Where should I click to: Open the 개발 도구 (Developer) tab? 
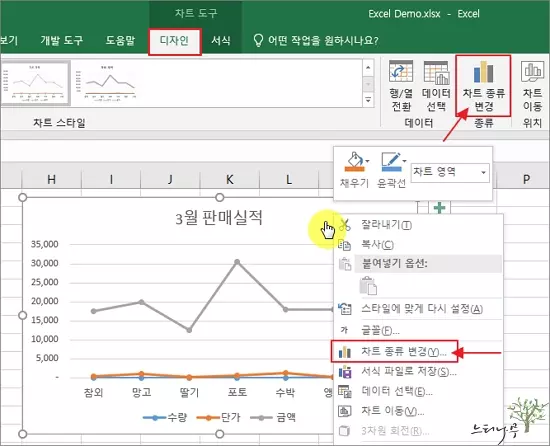[61, 41]
